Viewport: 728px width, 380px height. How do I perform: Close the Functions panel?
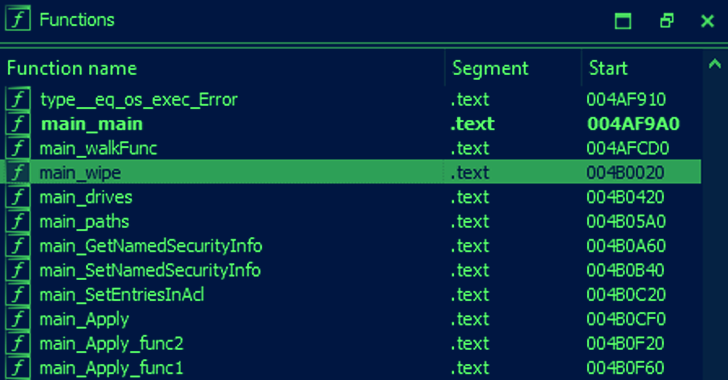click(708, 20)
